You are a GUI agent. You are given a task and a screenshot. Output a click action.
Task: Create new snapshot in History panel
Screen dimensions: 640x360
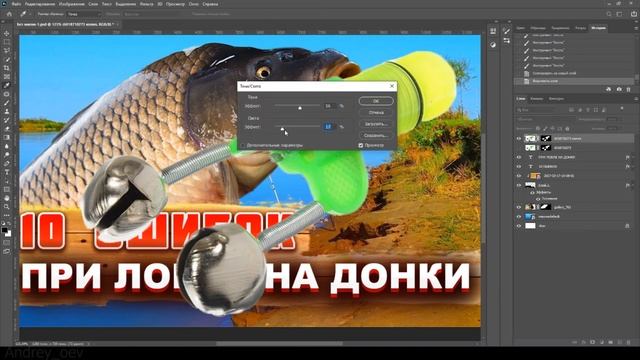tap(619, 89)
